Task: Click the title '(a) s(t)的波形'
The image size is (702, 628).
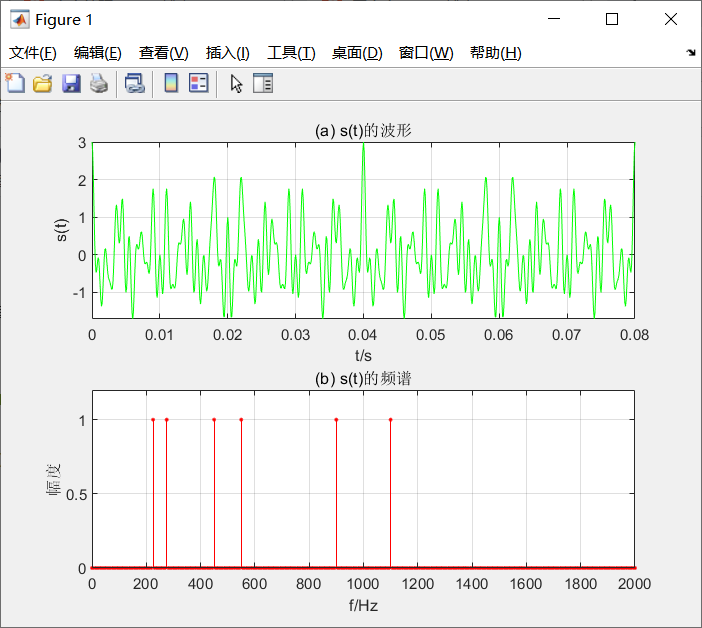Action: 363,131
